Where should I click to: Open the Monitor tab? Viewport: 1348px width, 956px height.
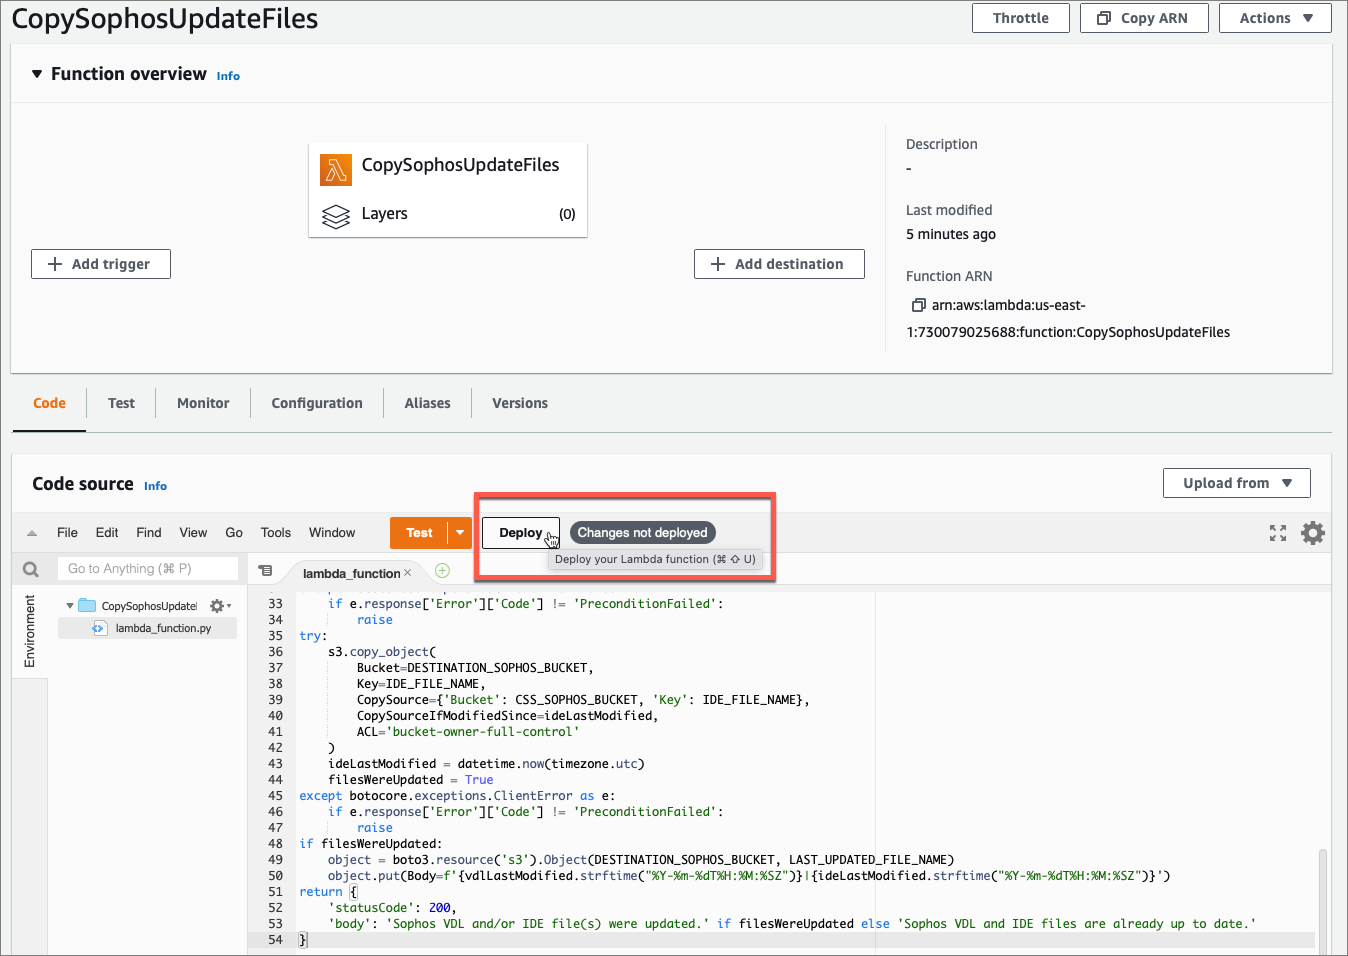tap(203, 403)
